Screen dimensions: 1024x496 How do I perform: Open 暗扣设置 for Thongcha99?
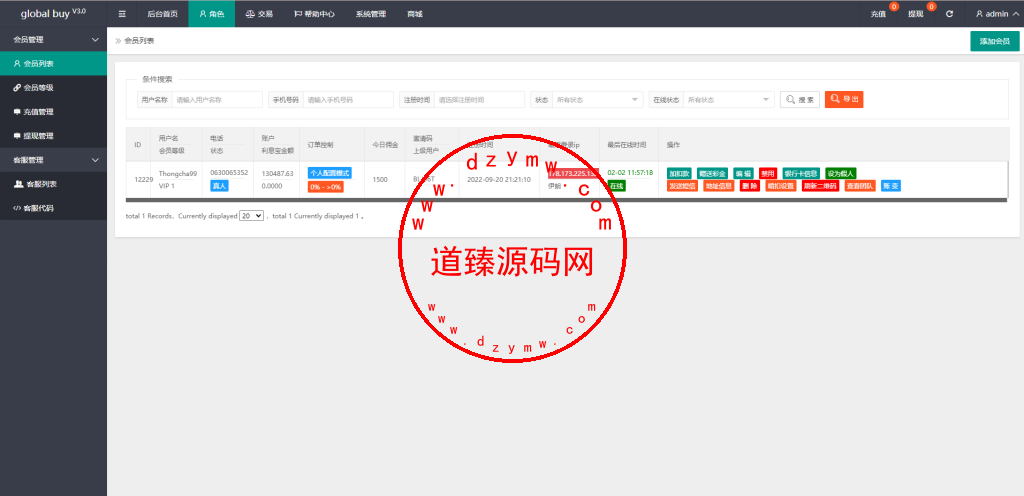[781, 186]
